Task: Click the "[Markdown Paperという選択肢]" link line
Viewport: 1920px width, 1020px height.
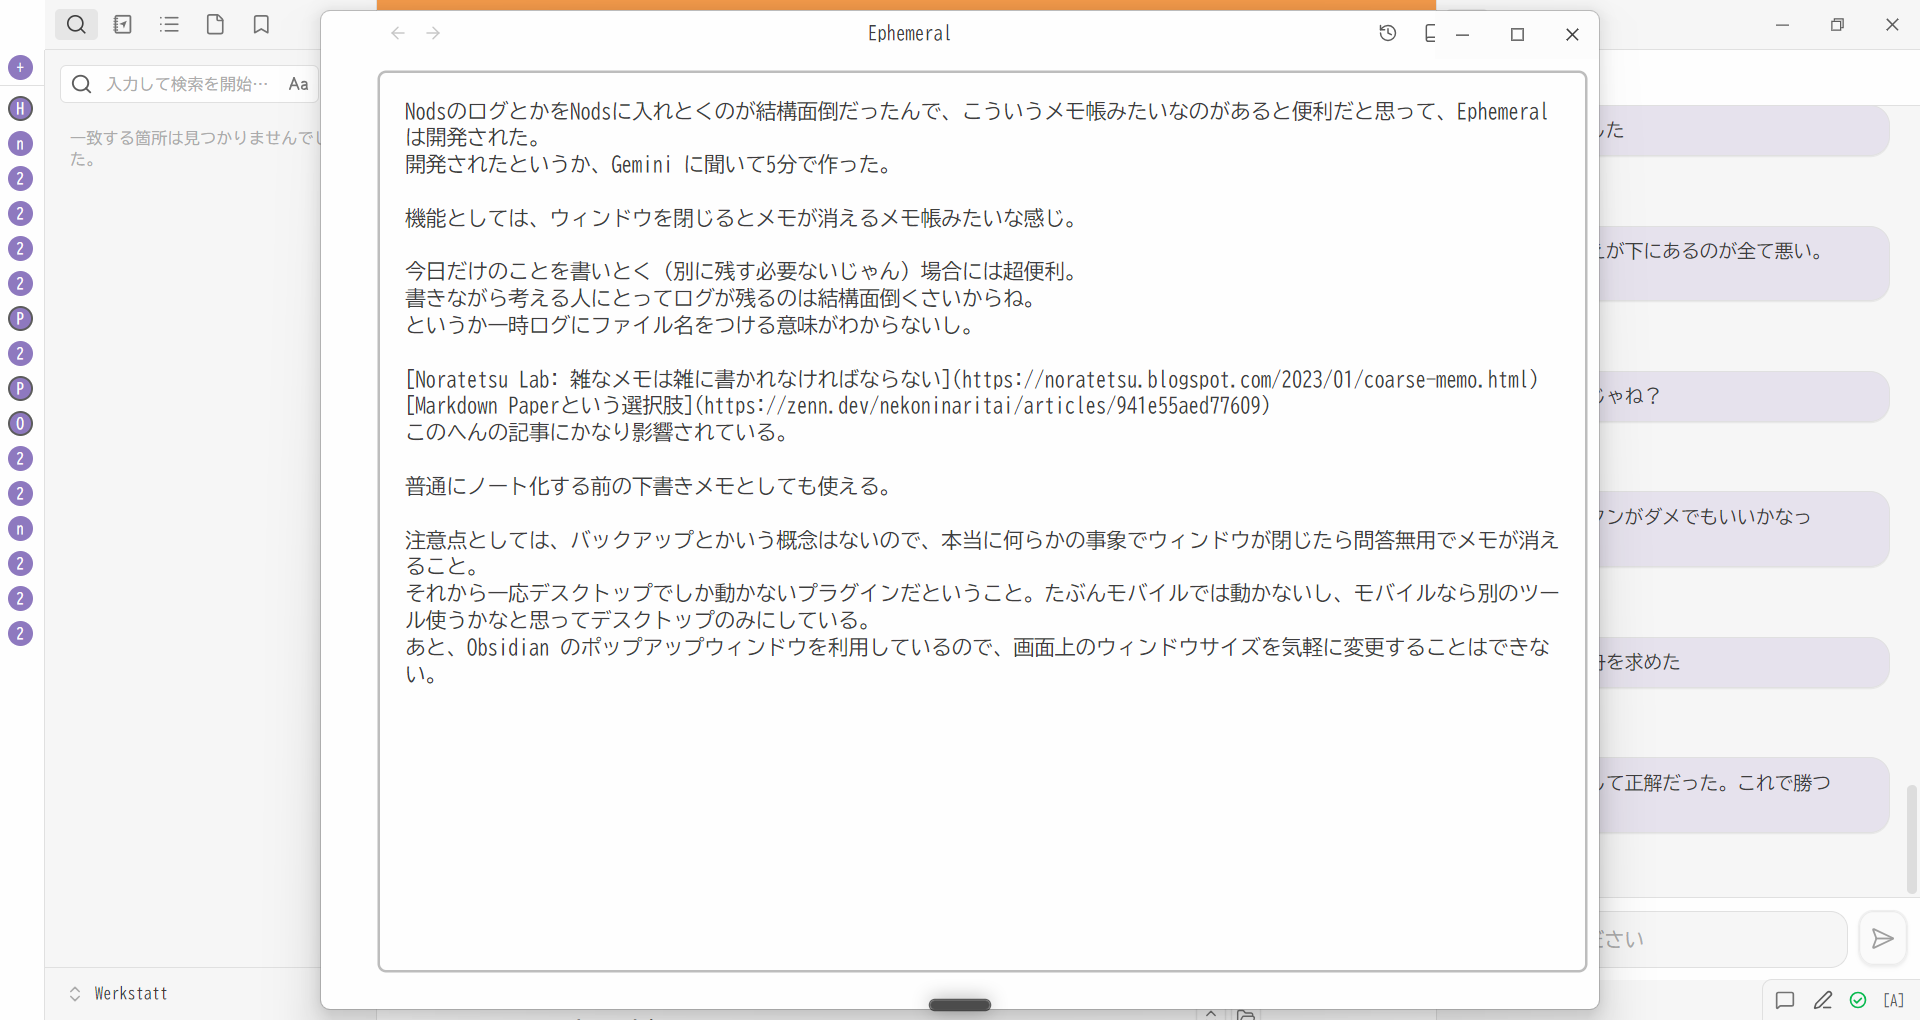Action: tap(838, 405)
